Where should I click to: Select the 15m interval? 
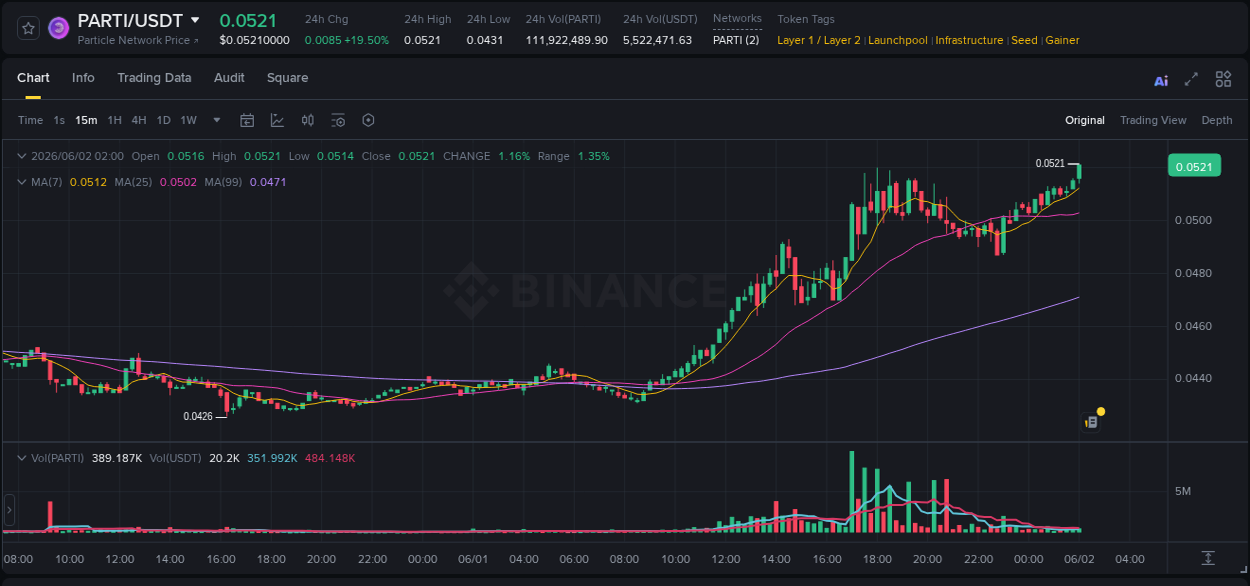[x=86, y=120]
